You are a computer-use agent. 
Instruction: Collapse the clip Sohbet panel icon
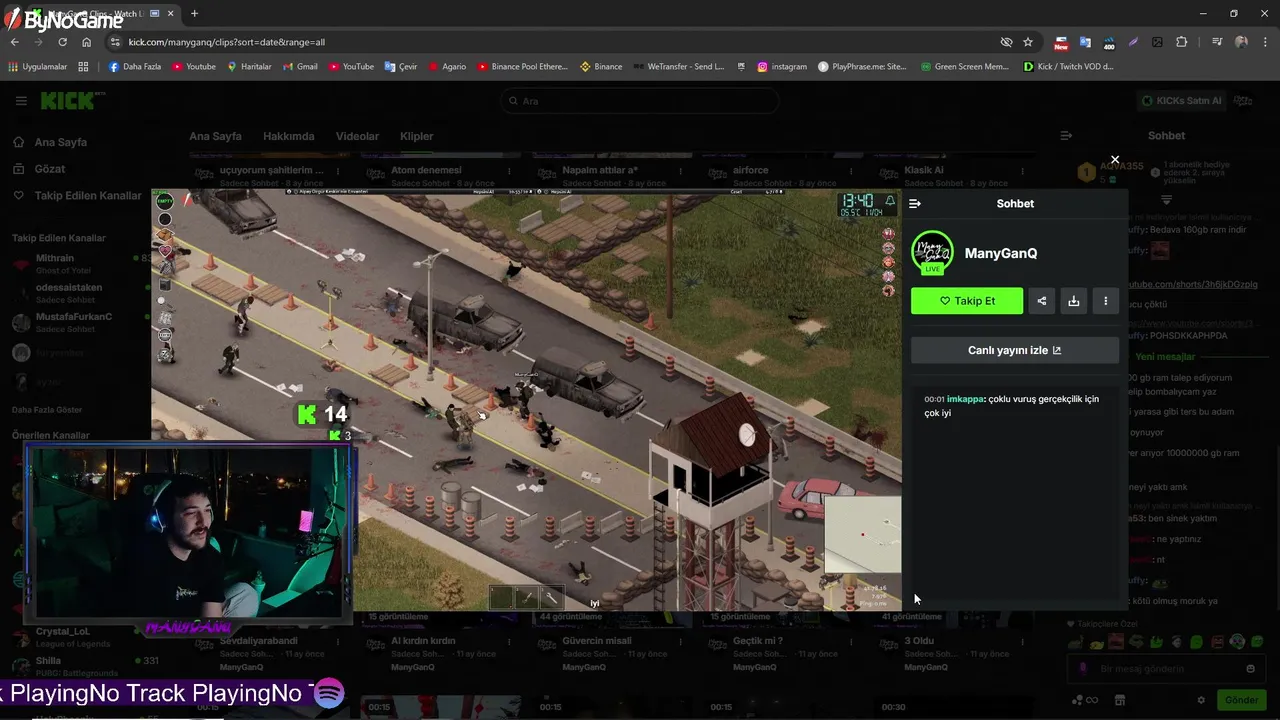pyautogui.click(x=914, y=203)
